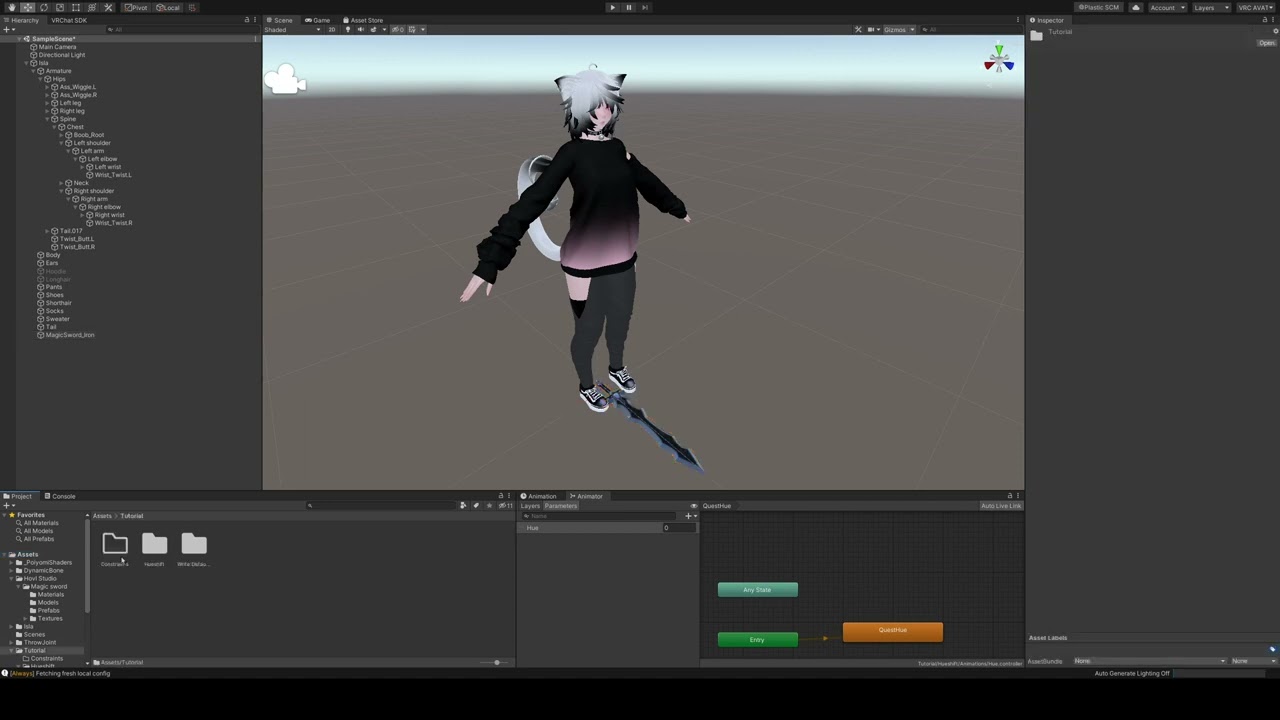Click Project panel create plus button

coord(7,505)
